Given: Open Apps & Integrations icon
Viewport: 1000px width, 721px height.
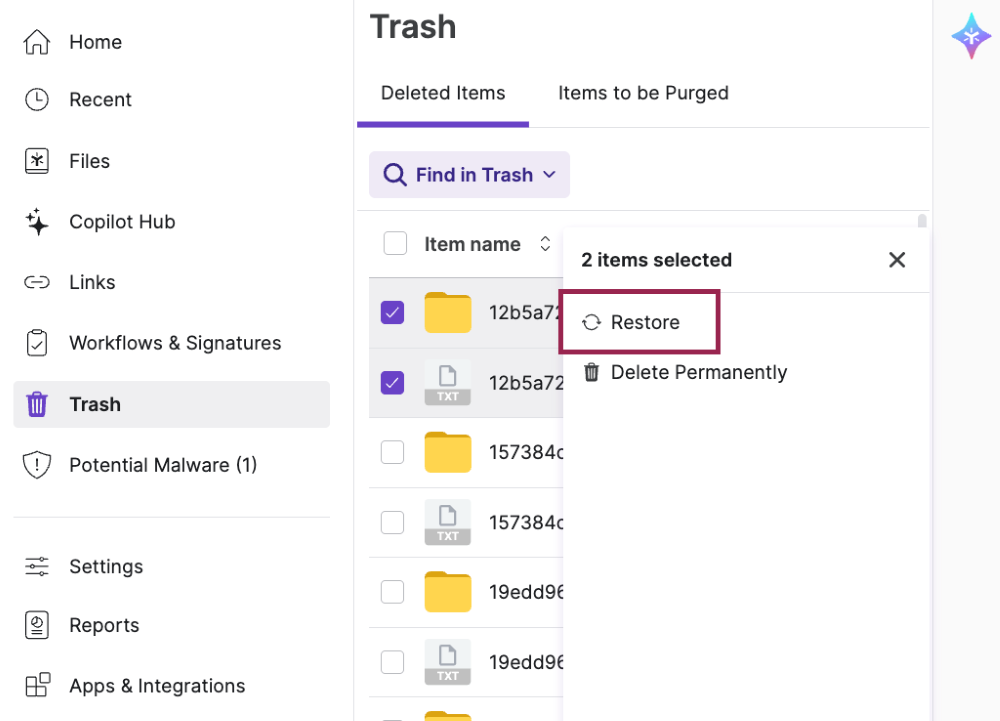Looking at the screenshot, I should 36,685.
